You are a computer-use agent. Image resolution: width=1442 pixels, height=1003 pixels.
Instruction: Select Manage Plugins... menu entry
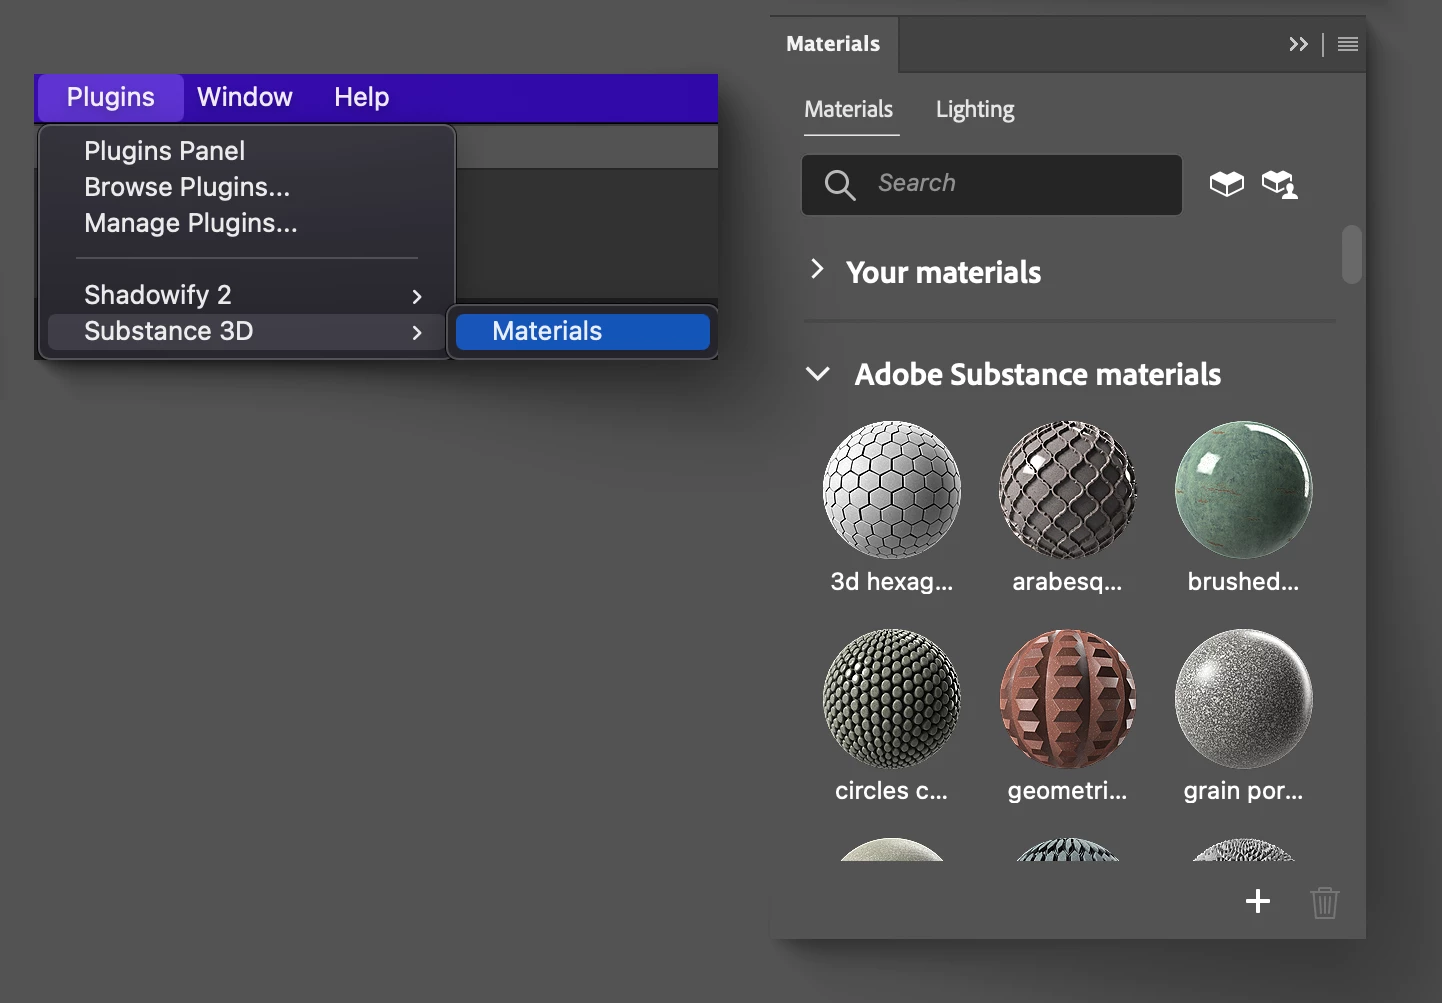click(191, 223)
